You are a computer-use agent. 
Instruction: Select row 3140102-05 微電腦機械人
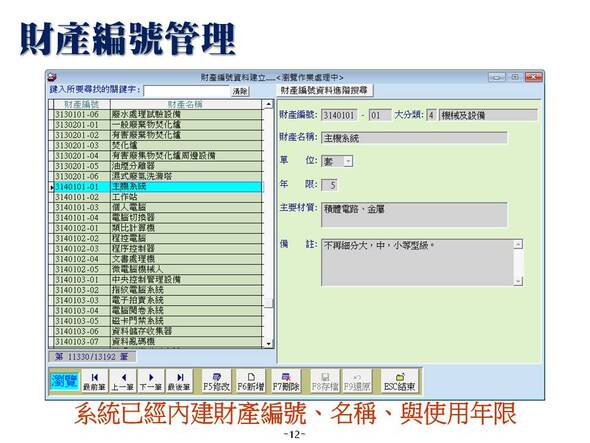[x=158, y=269]
